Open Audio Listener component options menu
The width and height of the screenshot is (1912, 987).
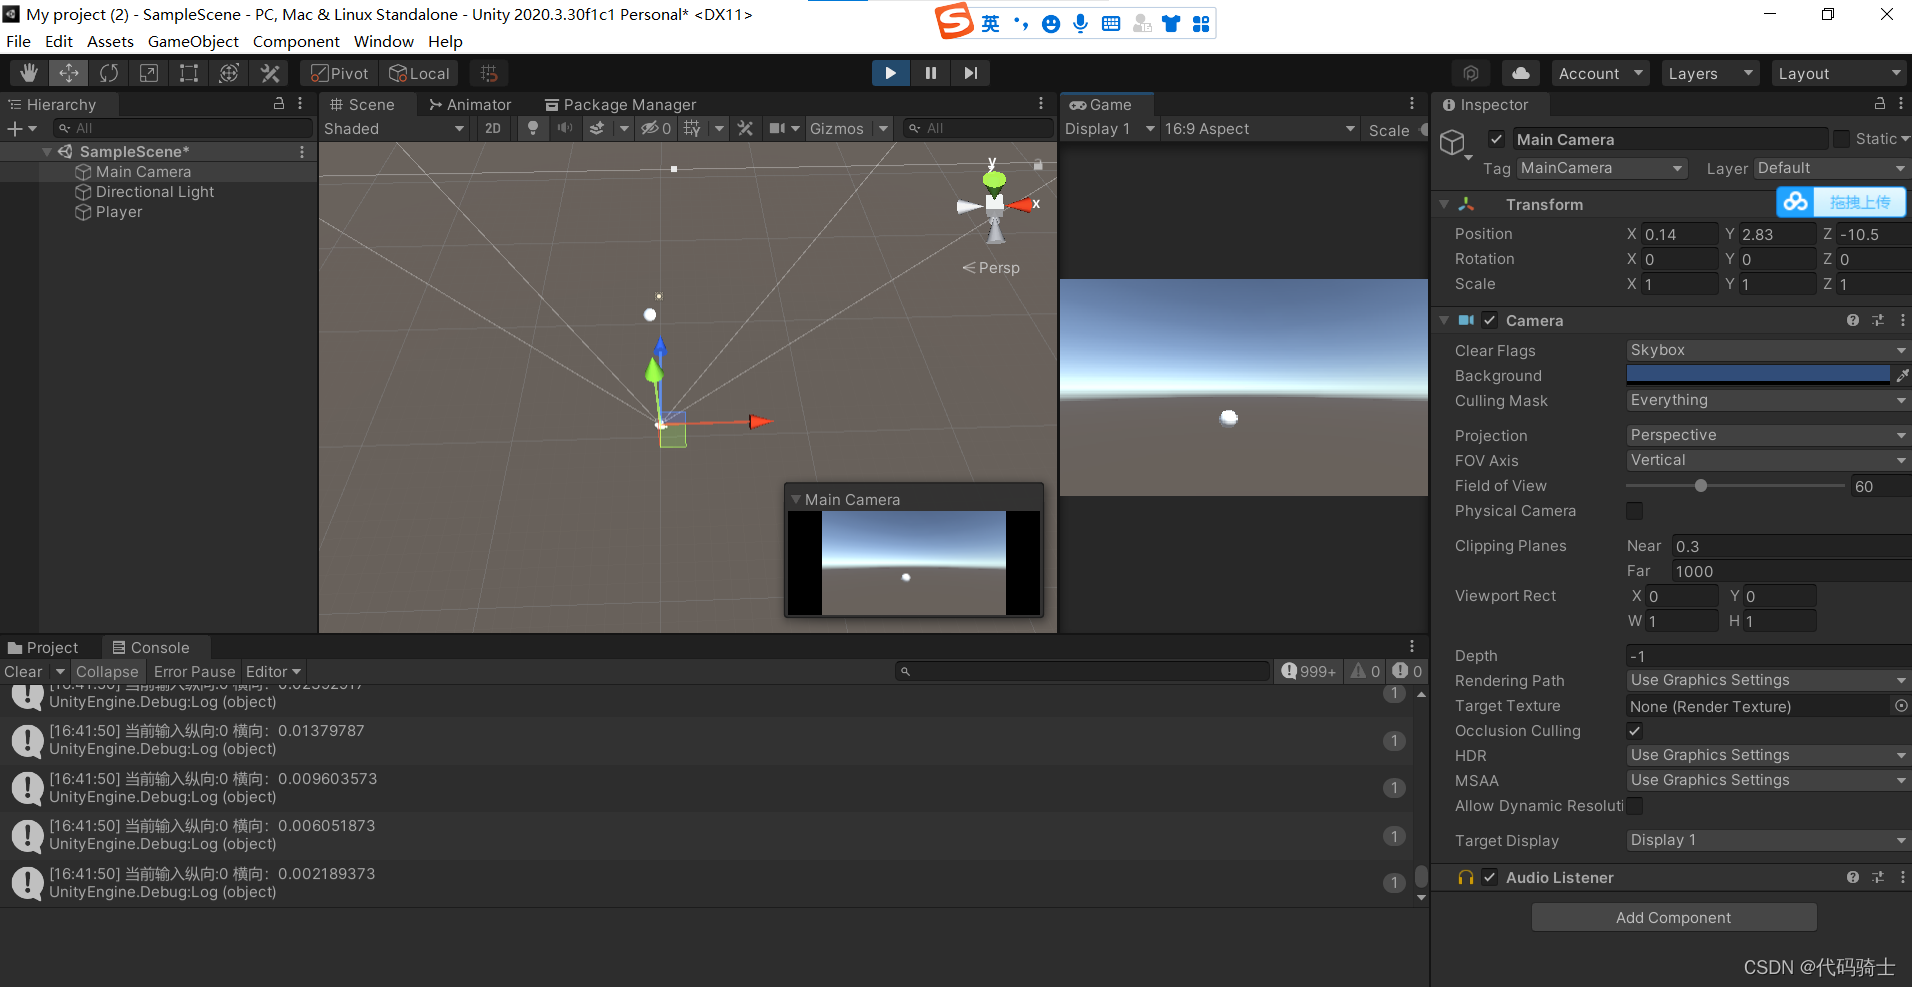point(1902,877)
